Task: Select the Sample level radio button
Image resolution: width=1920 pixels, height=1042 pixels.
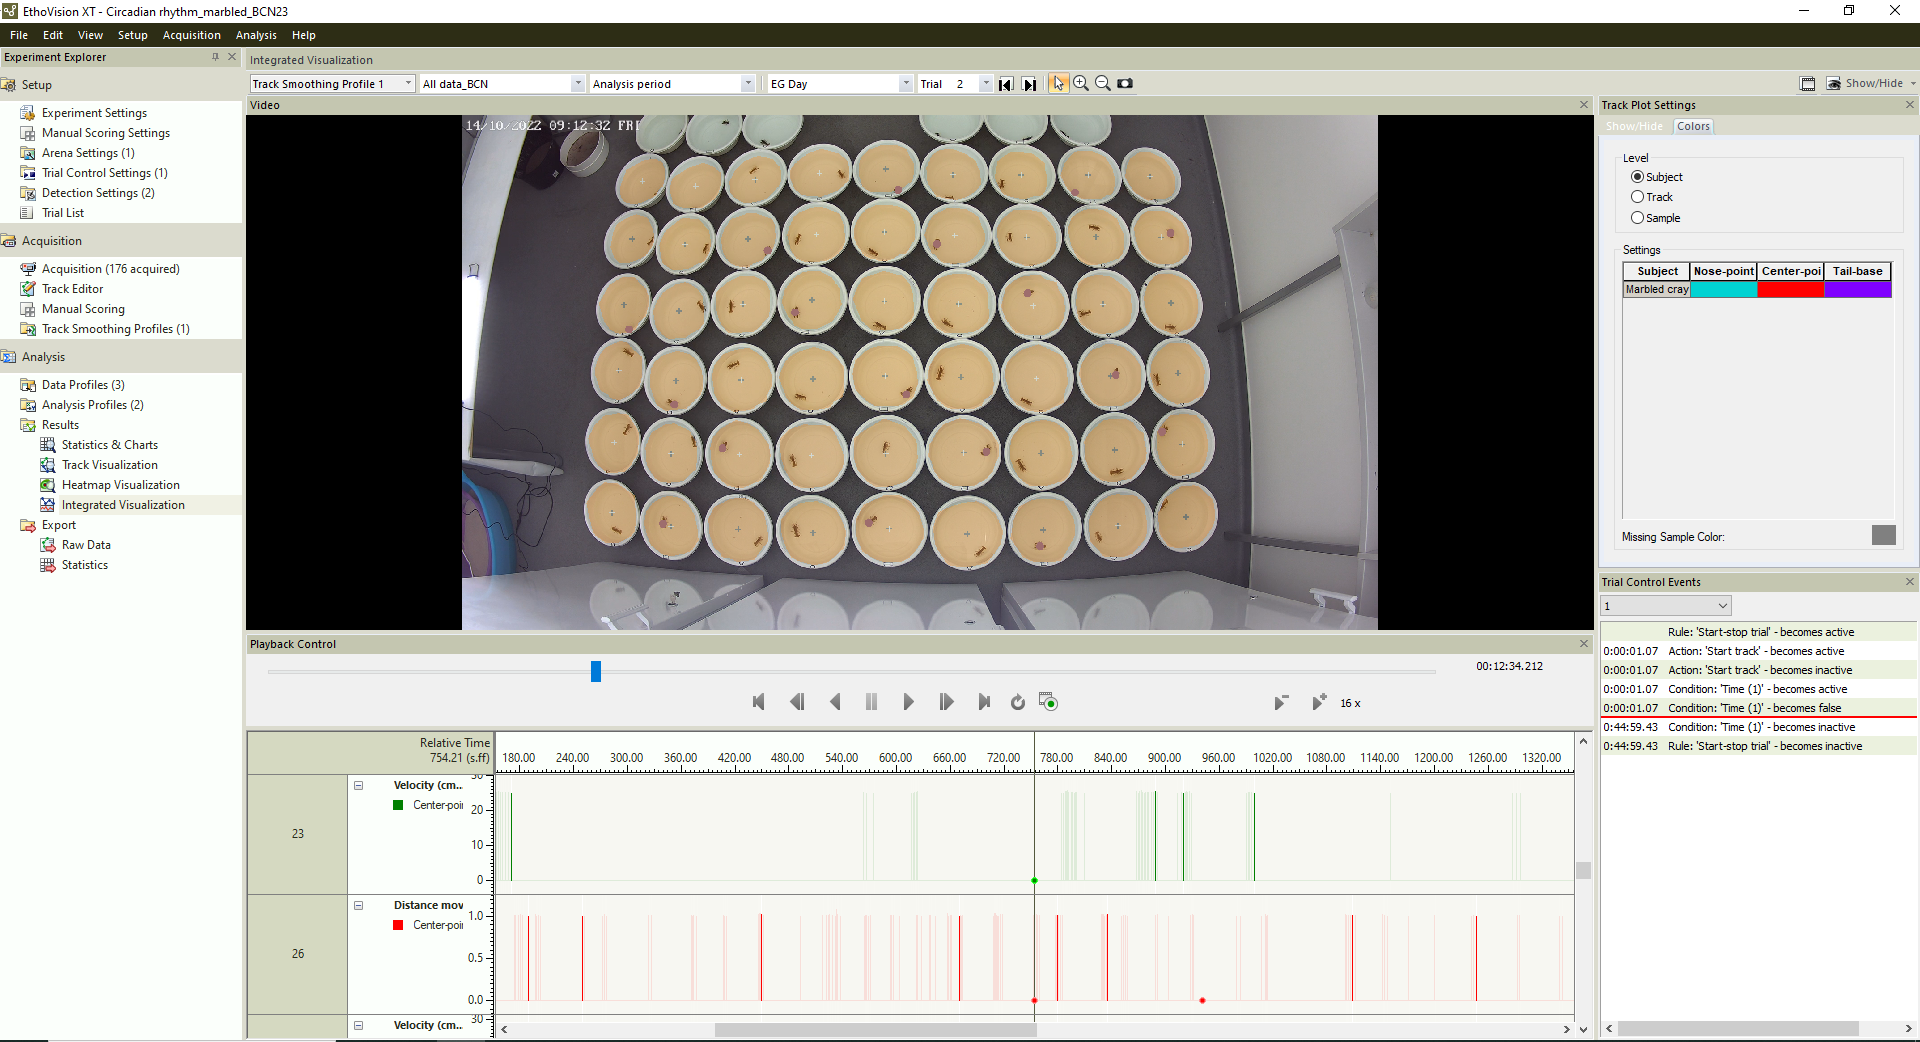Action: (1637, 218)
